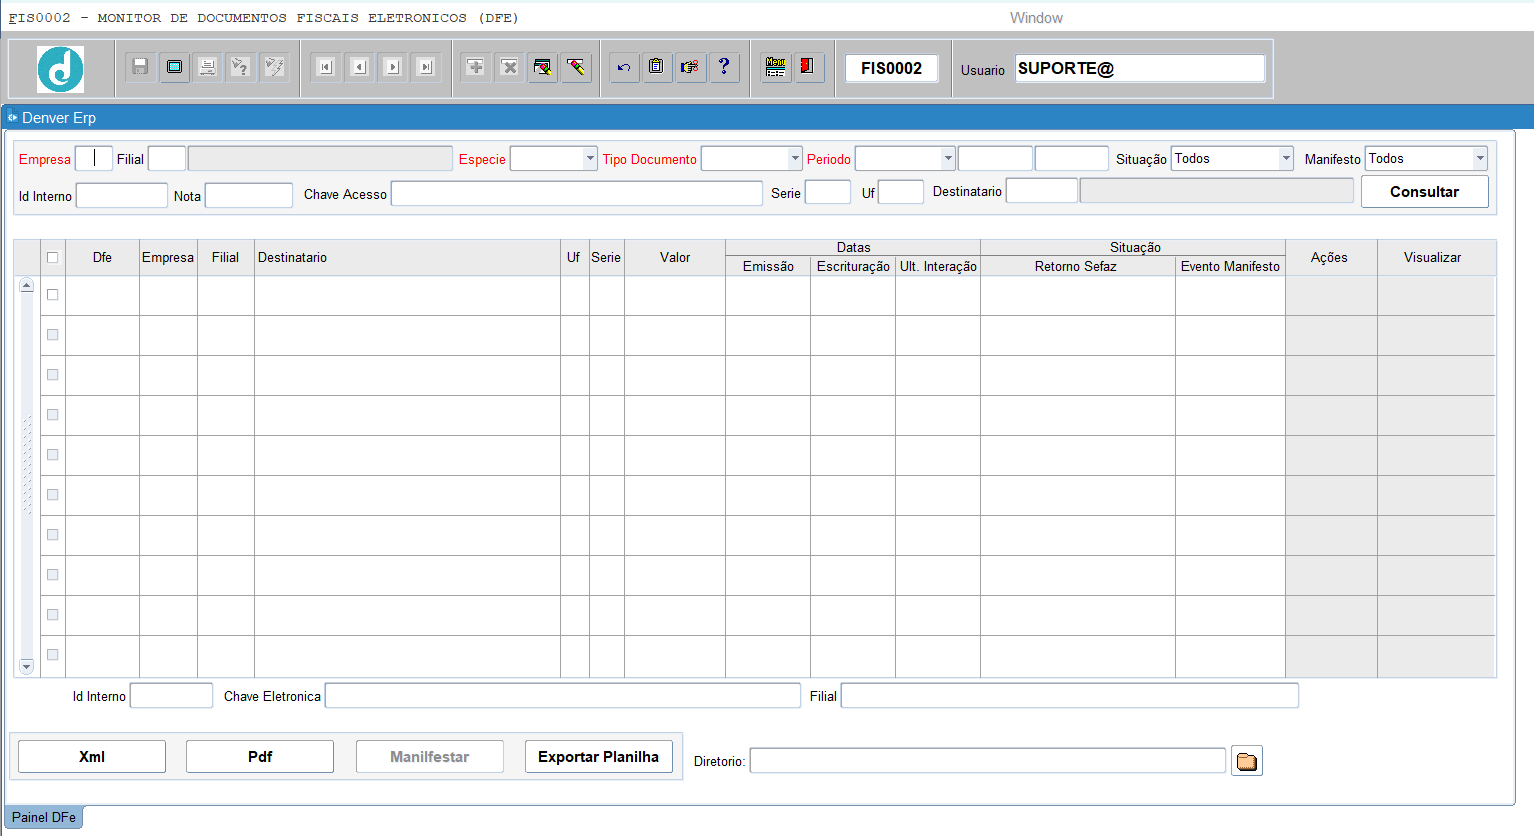Click the Chave Acesso input field
The width and height of the screenshot is (1534, 836).
coord(576,194)
